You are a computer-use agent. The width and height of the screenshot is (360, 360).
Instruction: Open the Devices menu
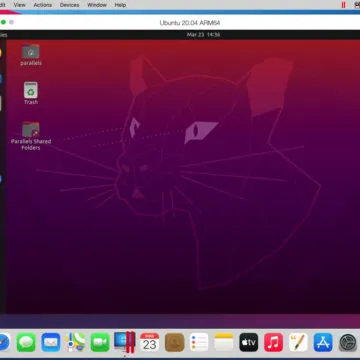[x=70, y=5]
